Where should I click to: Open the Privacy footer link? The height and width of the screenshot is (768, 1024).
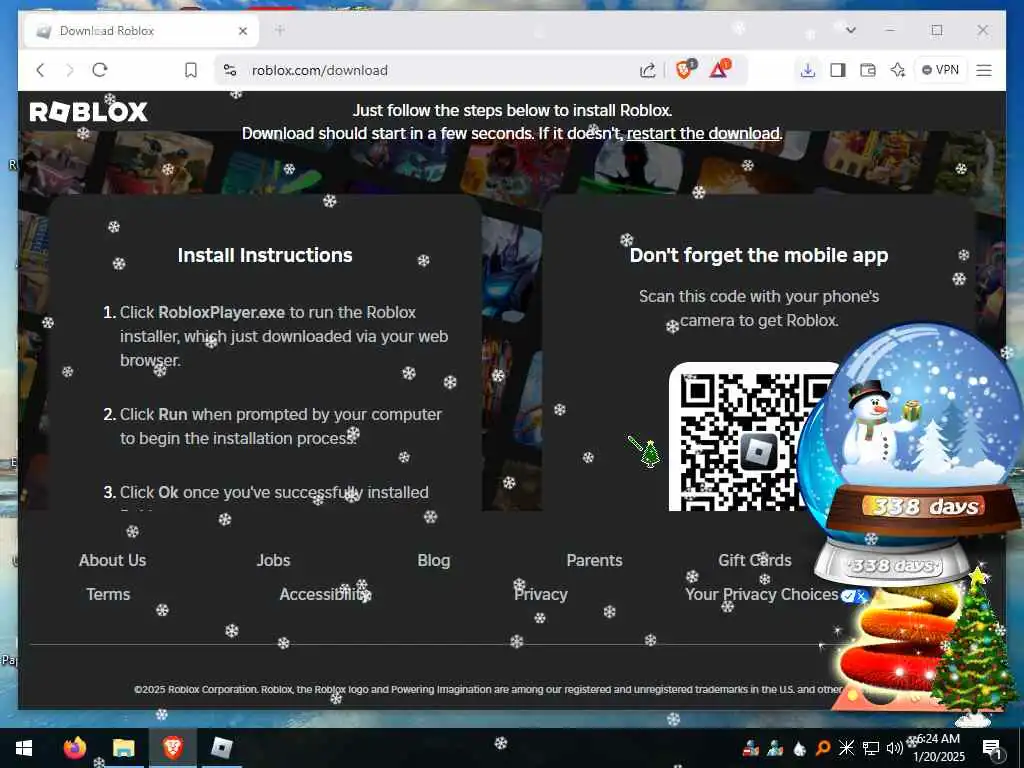pos(541,594)
